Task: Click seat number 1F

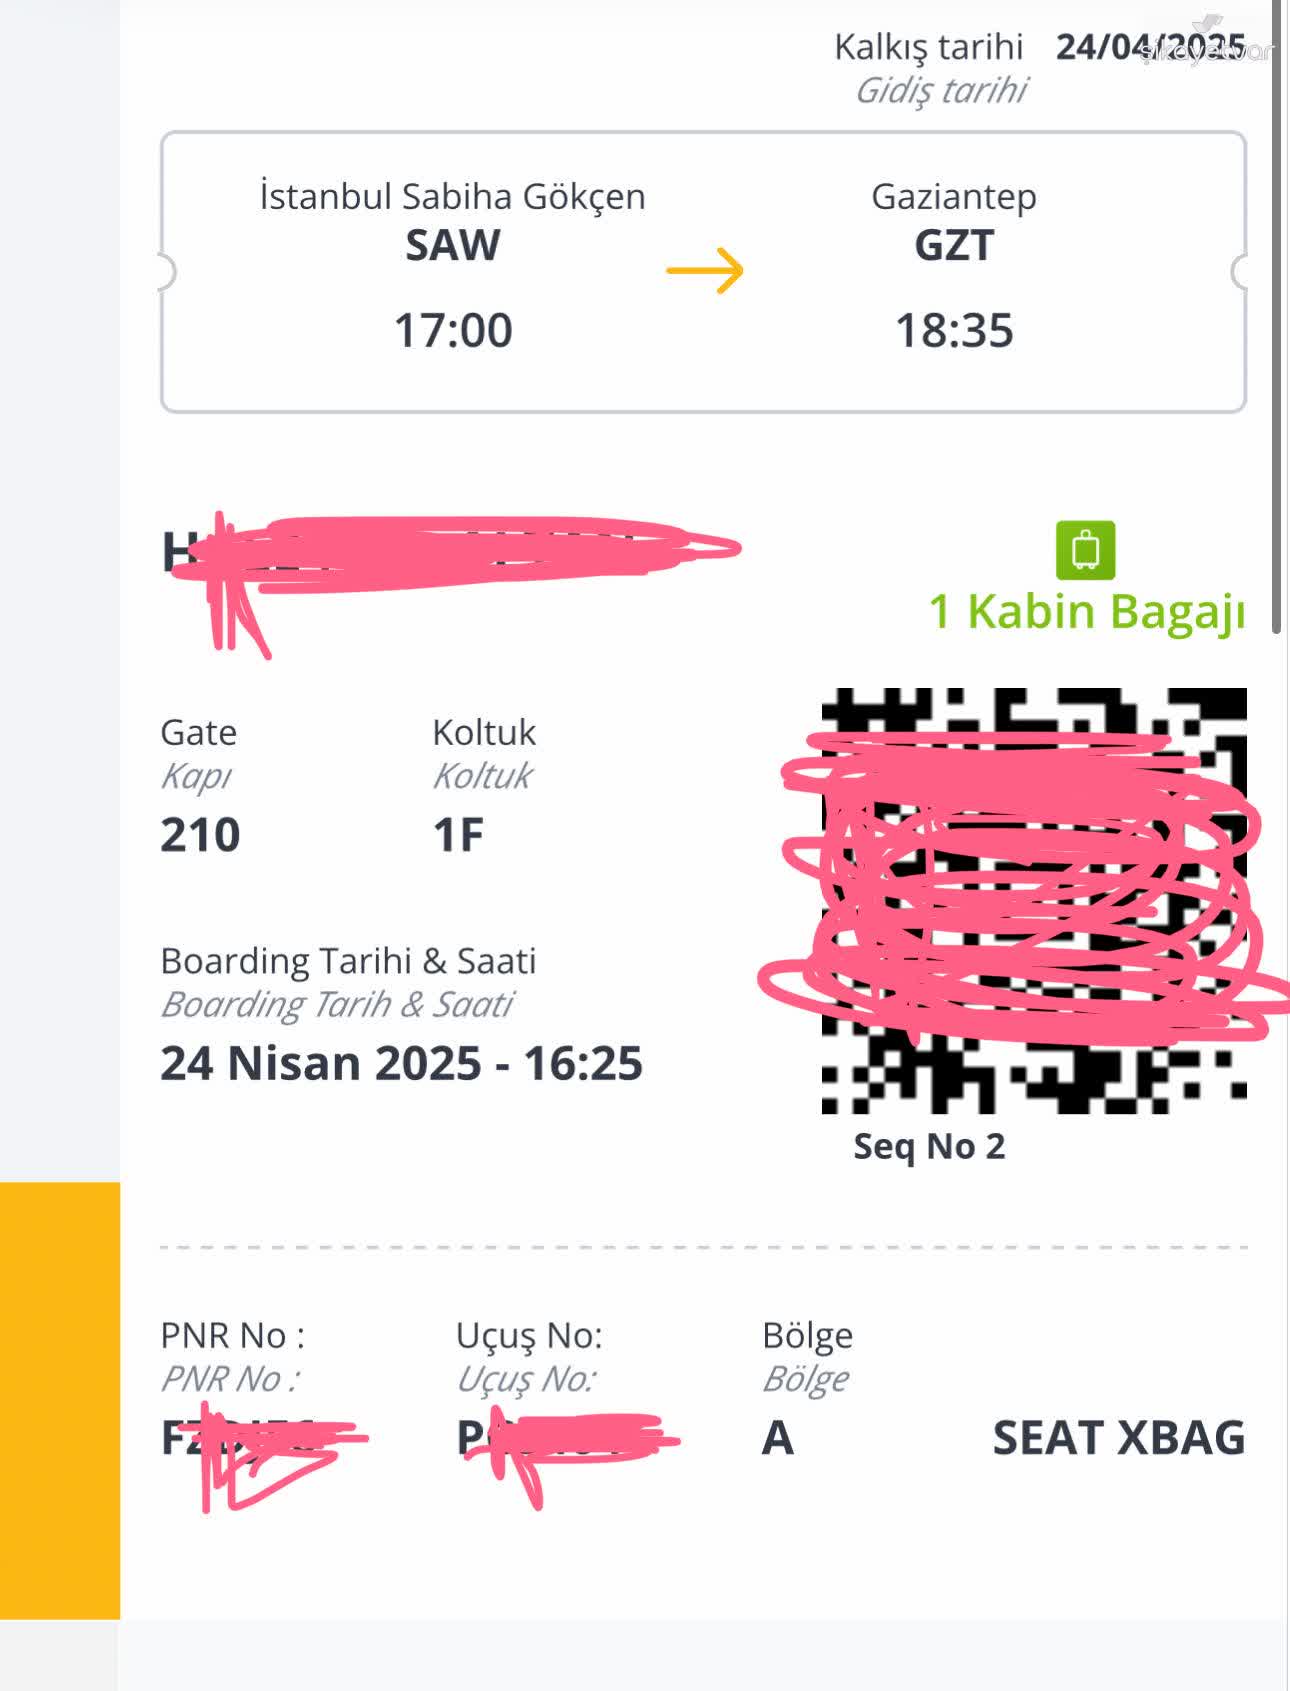Action: pos(458,835)
